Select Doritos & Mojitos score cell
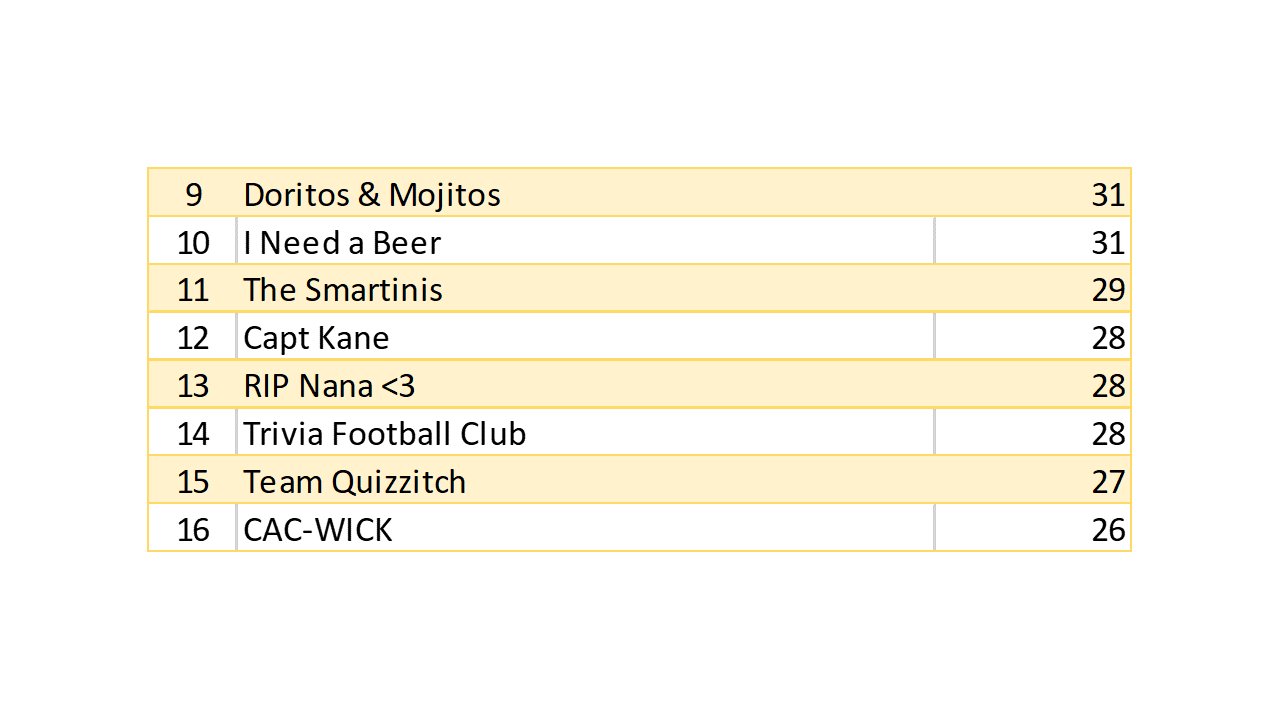 coord(1108,194)
